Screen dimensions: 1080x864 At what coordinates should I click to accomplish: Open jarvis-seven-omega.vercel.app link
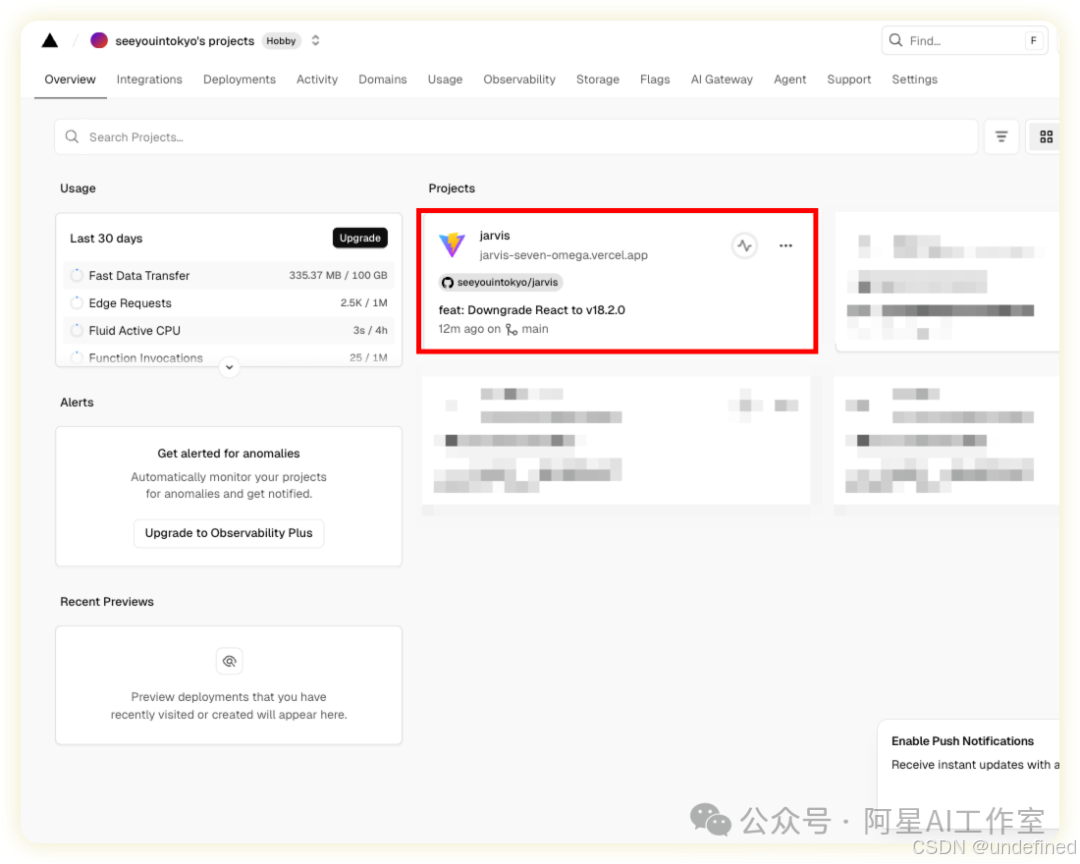[x=563, y=255]
